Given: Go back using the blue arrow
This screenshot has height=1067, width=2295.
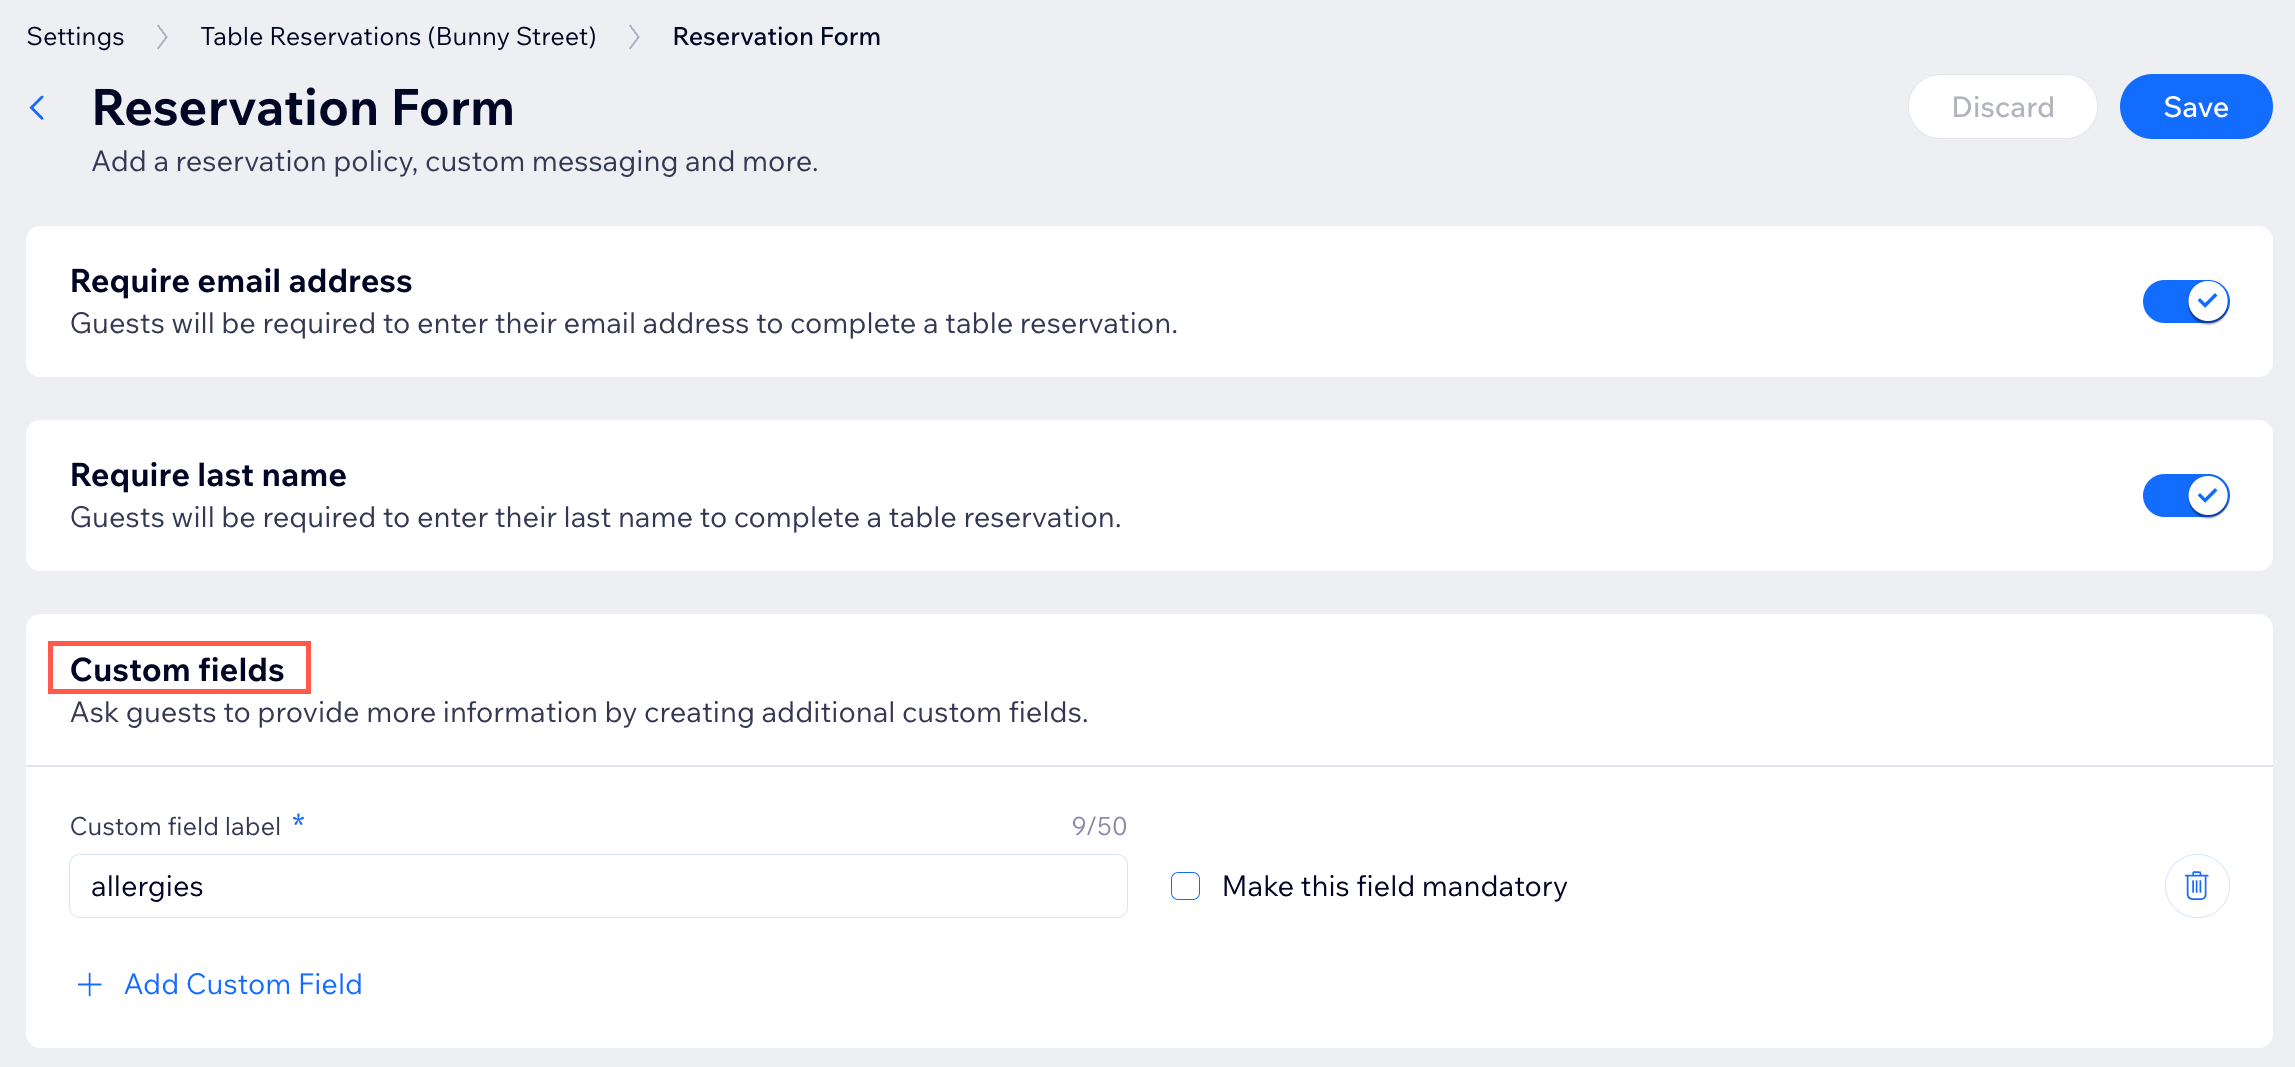Looking at the screenshot, I should coord(38,108).
